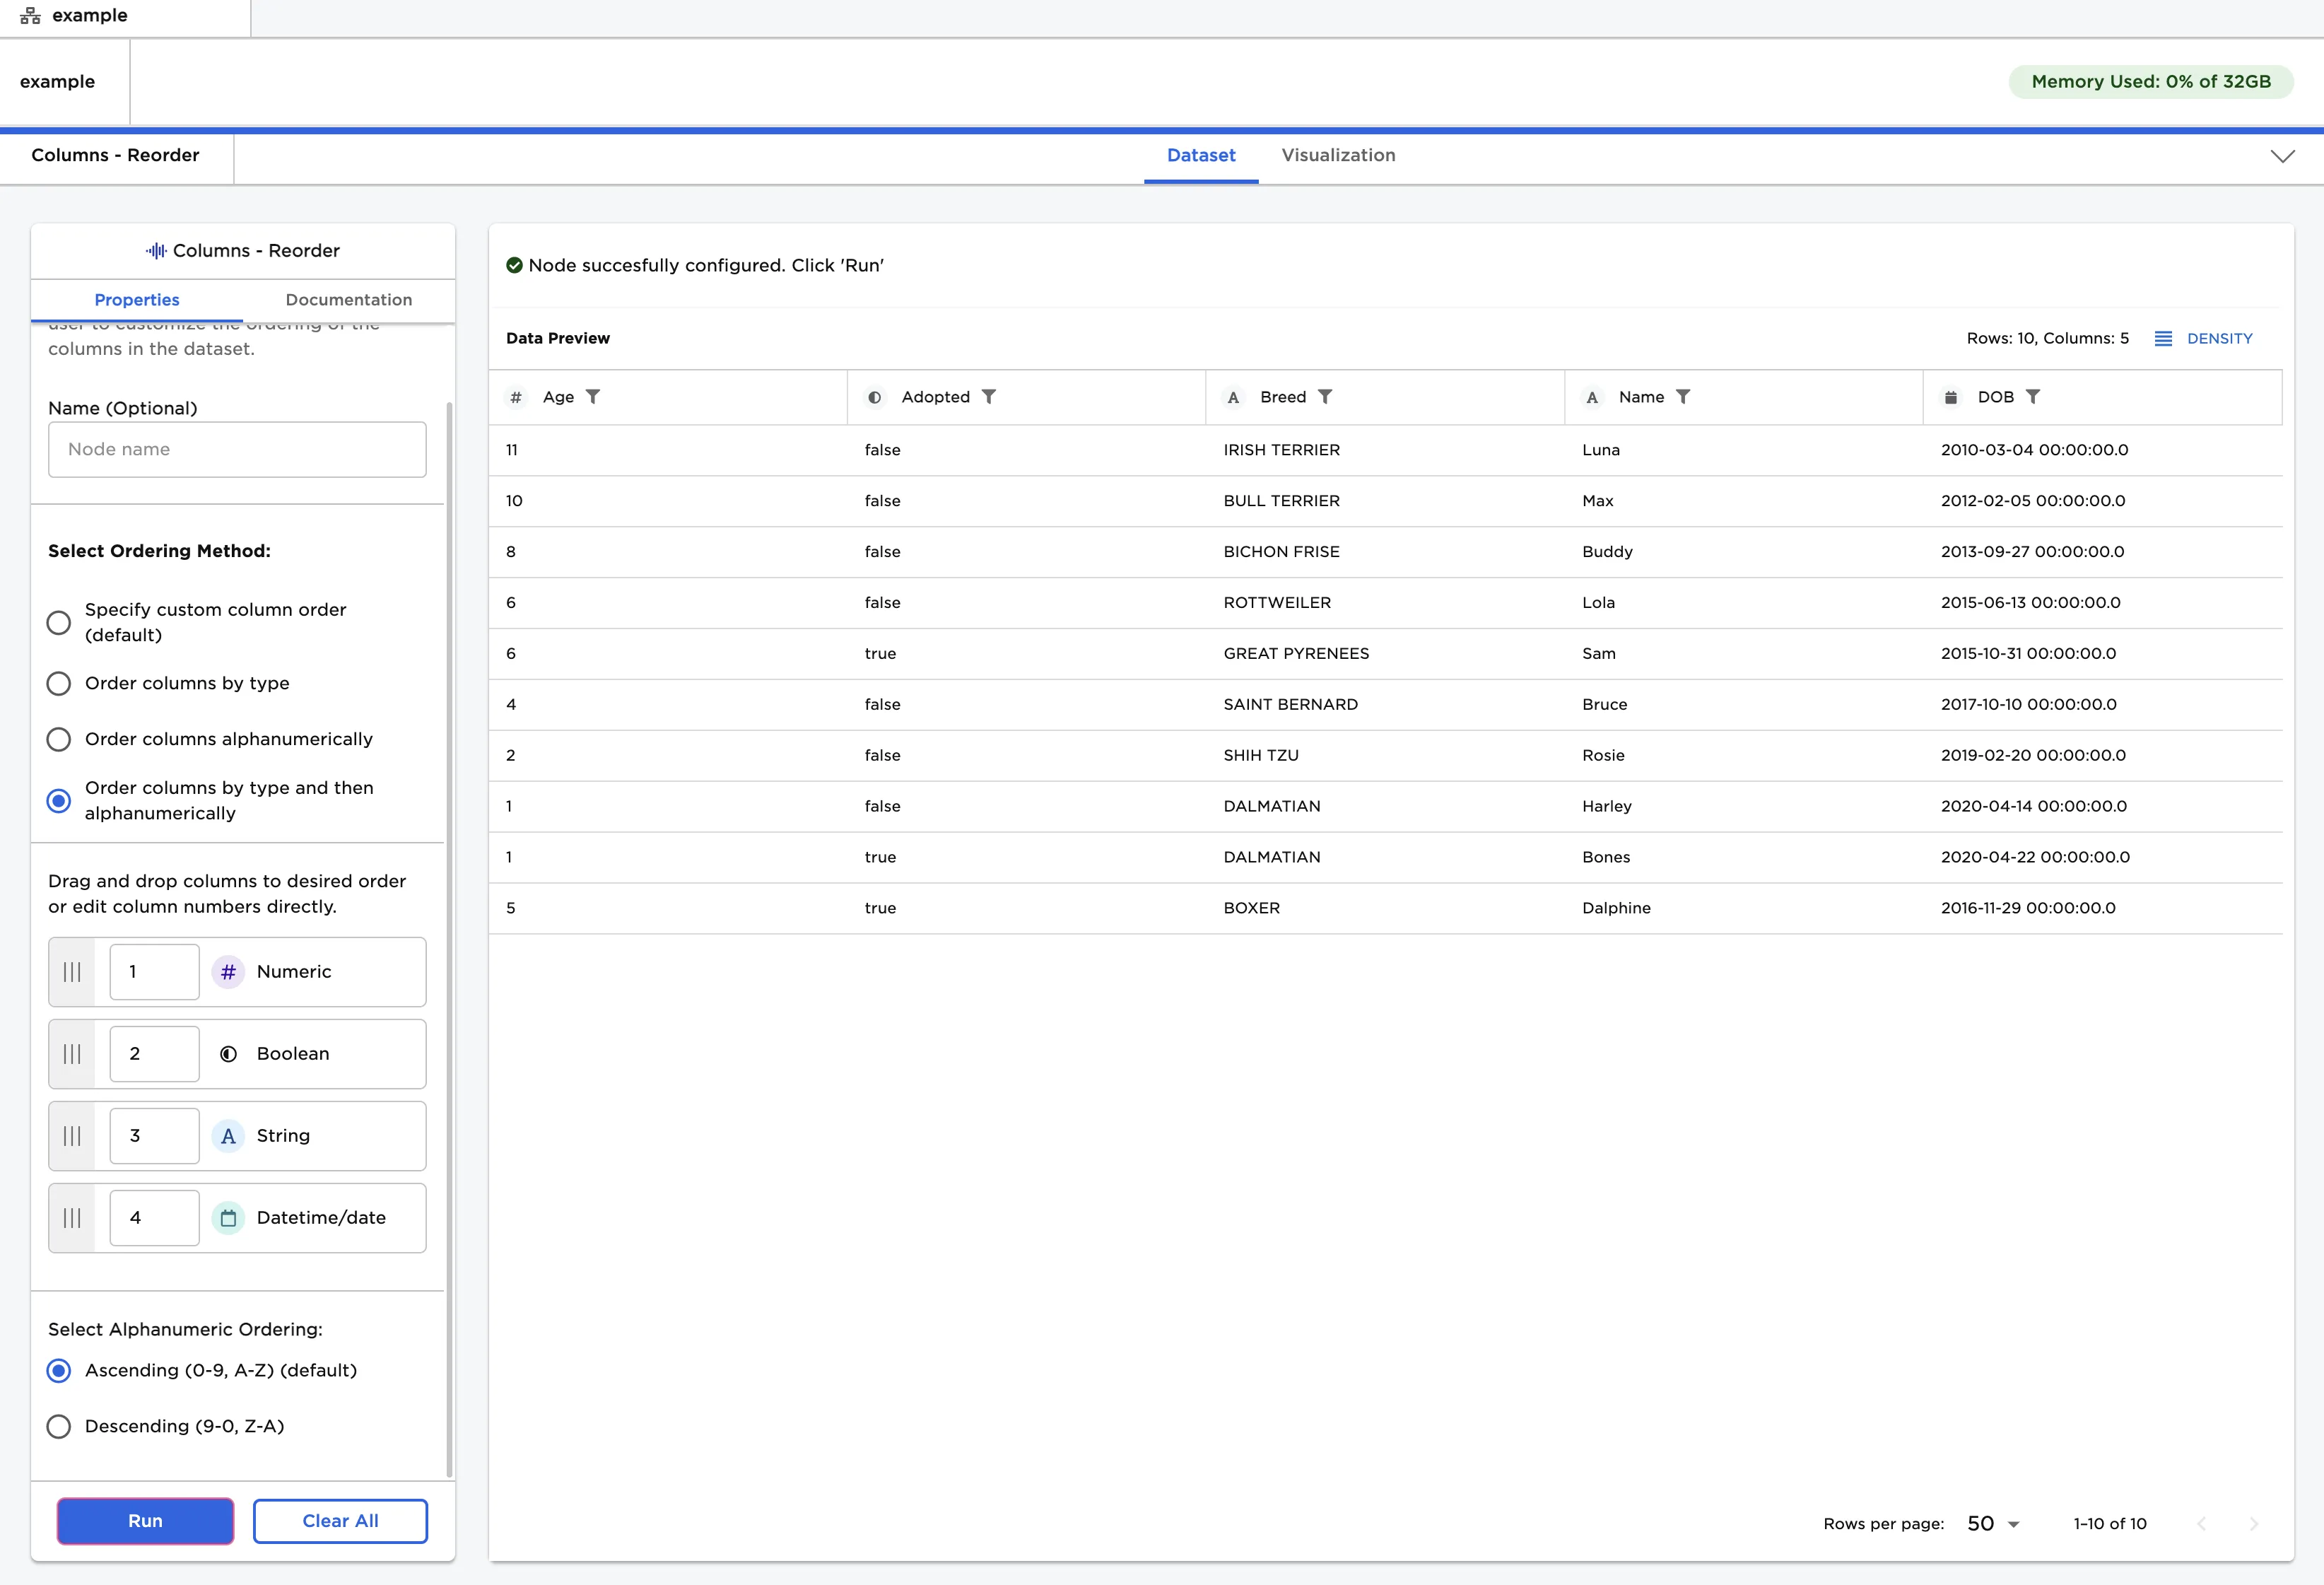The image size is (2324, 1585).
Task: Click the Clear All button
Action: [340, 1521]
